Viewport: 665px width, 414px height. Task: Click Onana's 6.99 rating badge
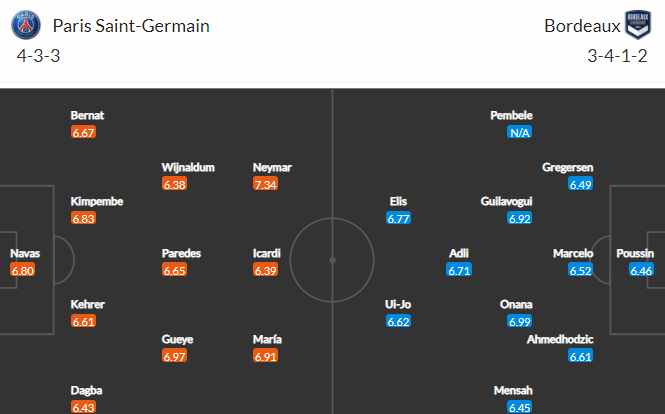520,322
